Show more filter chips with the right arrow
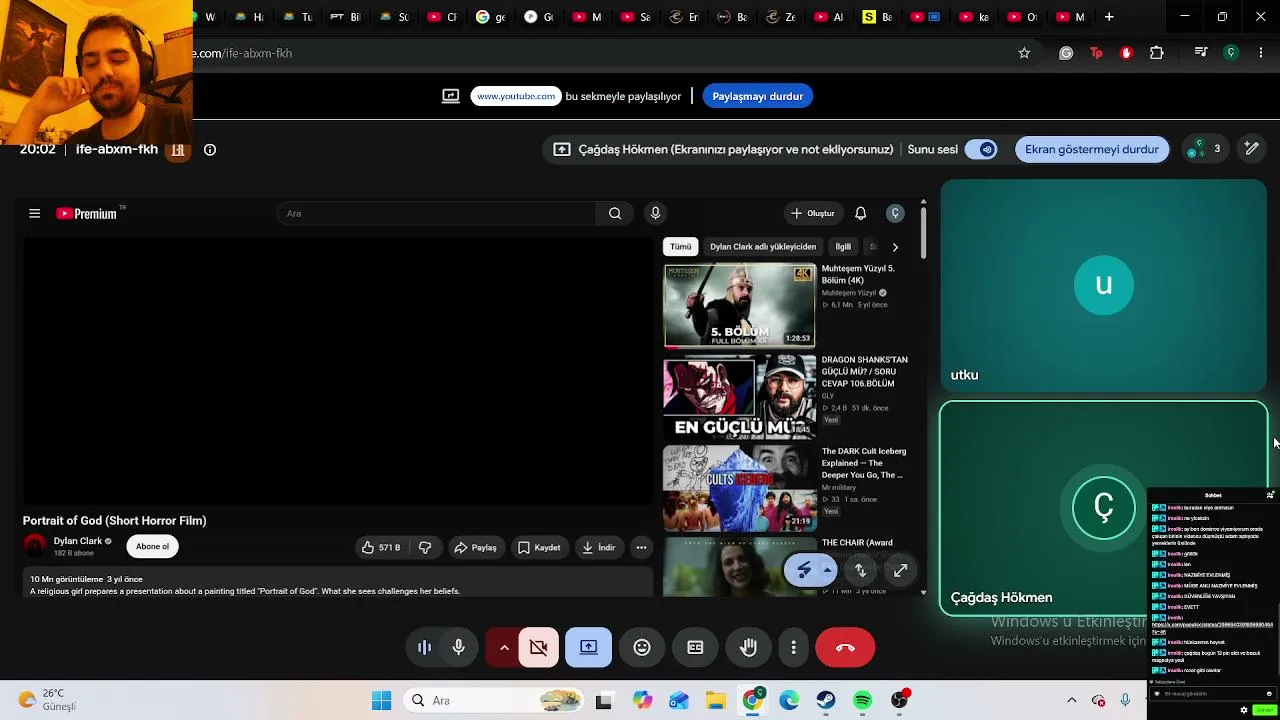 tap(895, 247)
